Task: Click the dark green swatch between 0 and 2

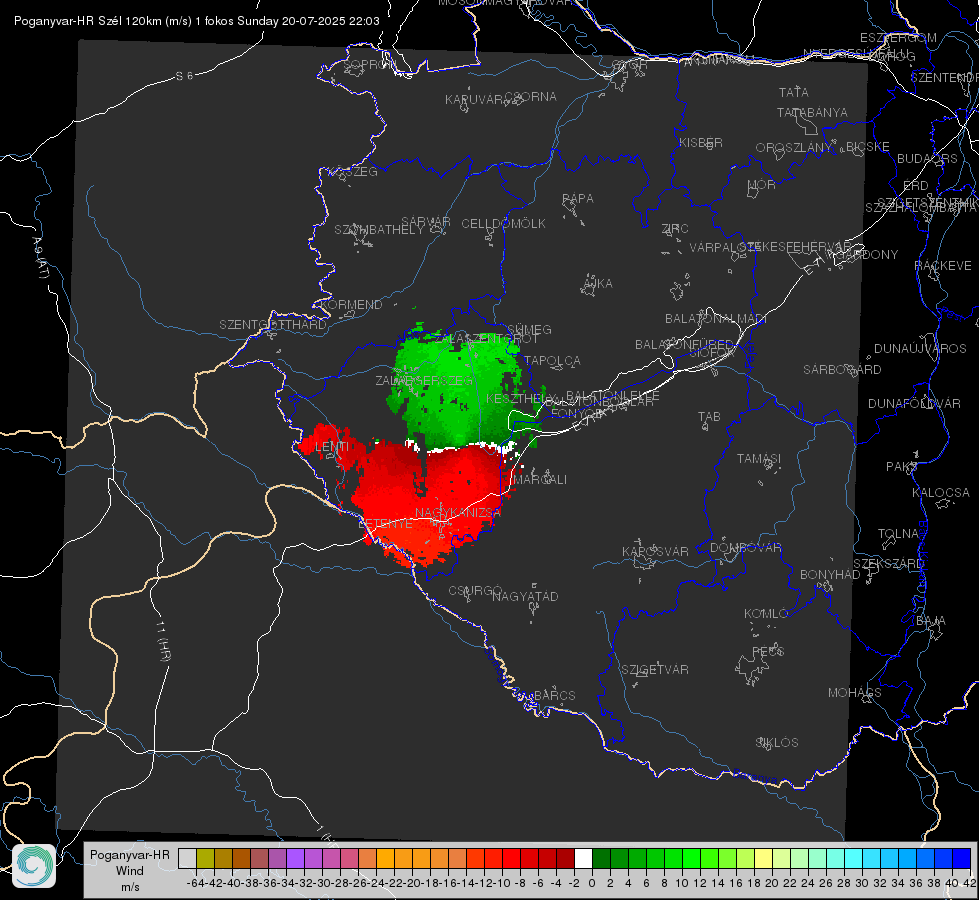Action: tap(601, 859)
